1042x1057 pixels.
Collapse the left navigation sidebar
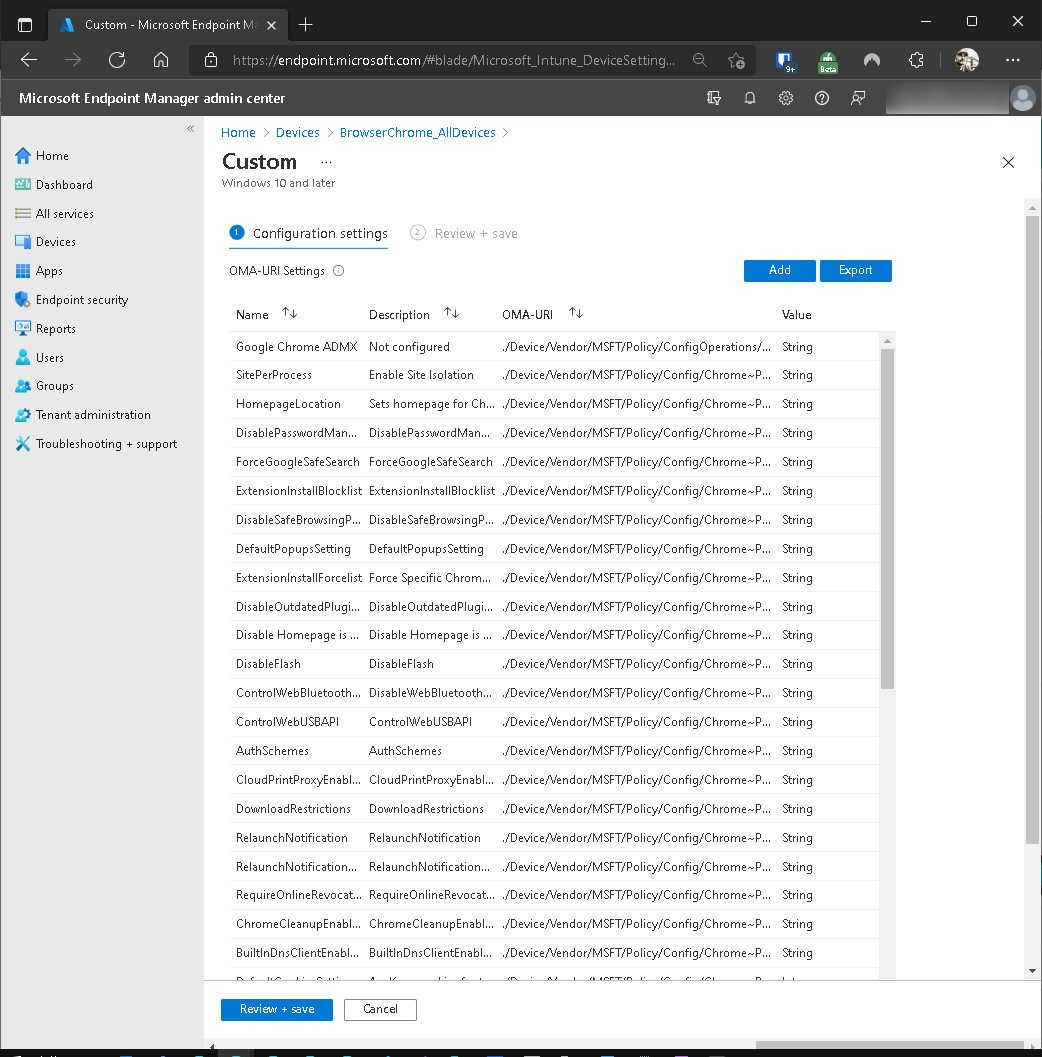point(191,128)
